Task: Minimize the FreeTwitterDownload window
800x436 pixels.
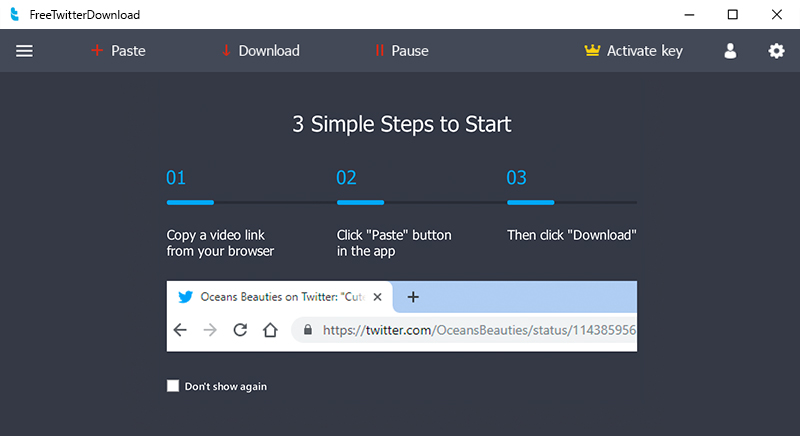Action: click(689, 14)
